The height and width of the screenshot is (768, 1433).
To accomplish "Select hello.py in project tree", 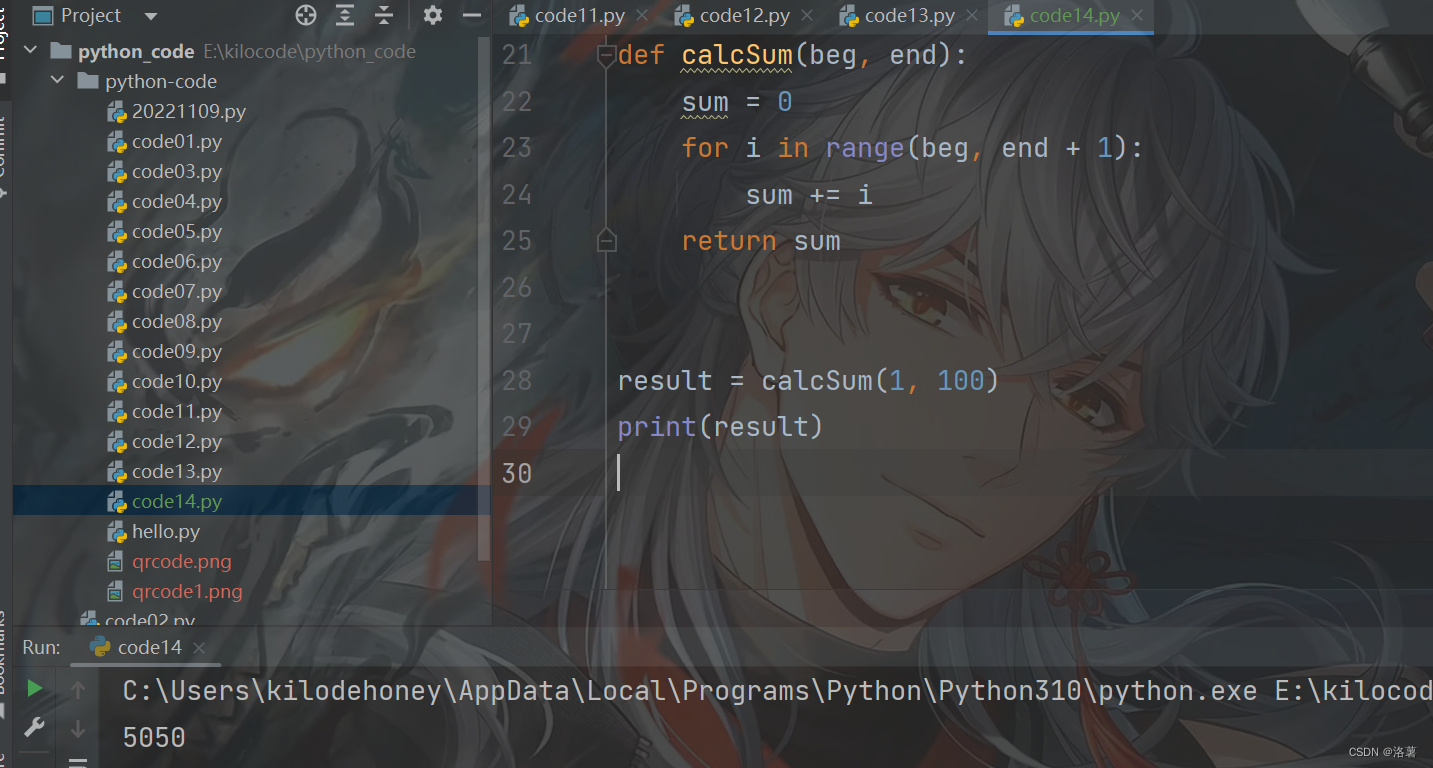I will click(x=166, y=531).
